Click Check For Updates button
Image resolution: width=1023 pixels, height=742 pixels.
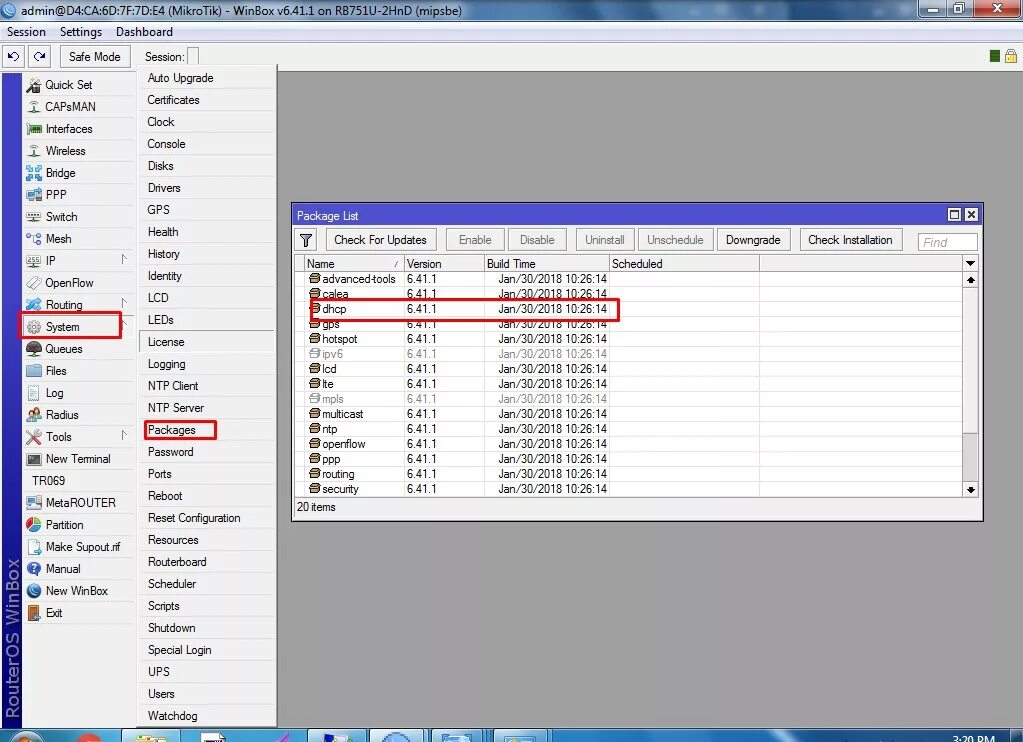(380, 240)
